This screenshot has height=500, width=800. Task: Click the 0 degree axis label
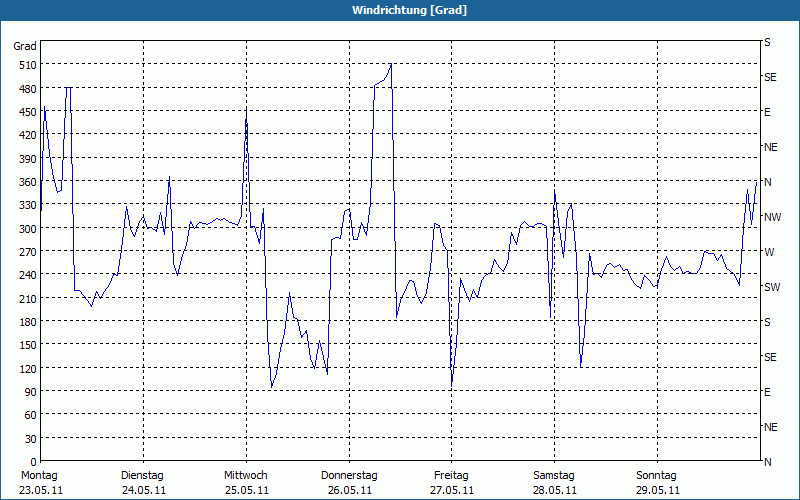(x=34, y=462)
